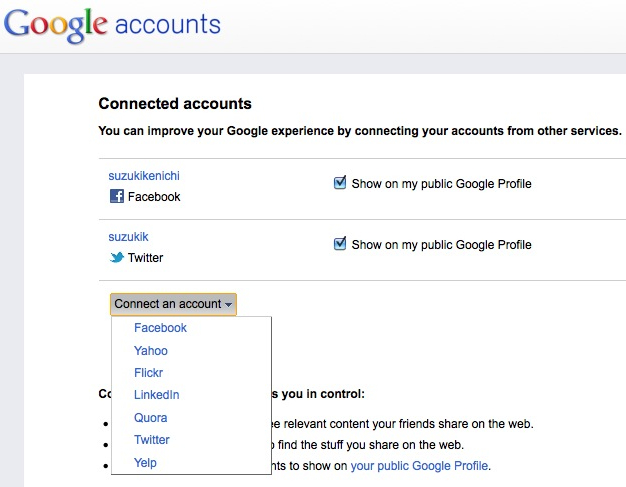This screenshot has height=487, width=626.
Task: Click the Connect an account arrow
Action: pyautogui.click(x=228, y=305)
